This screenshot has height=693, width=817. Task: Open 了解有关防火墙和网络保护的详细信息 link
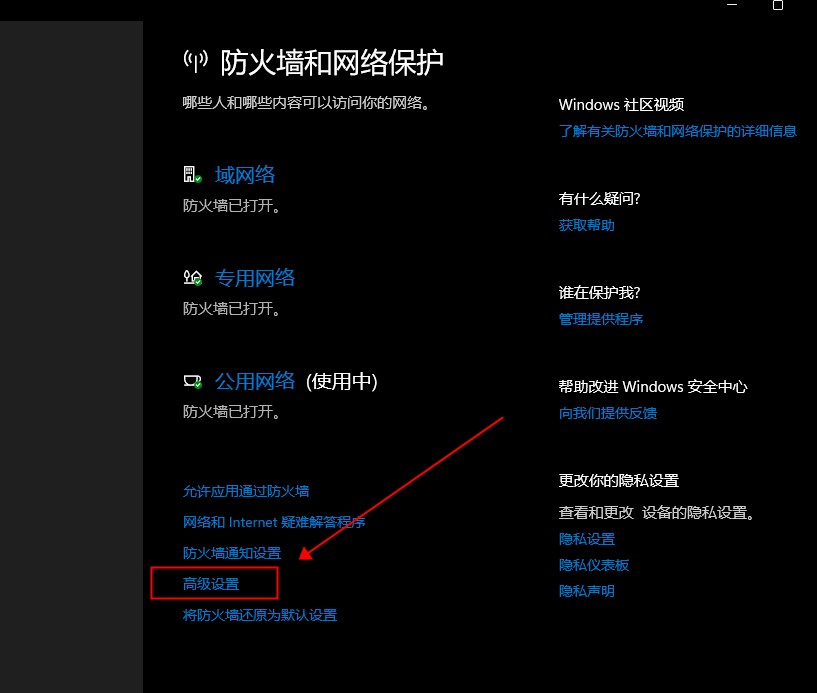[x=678, y=131]
